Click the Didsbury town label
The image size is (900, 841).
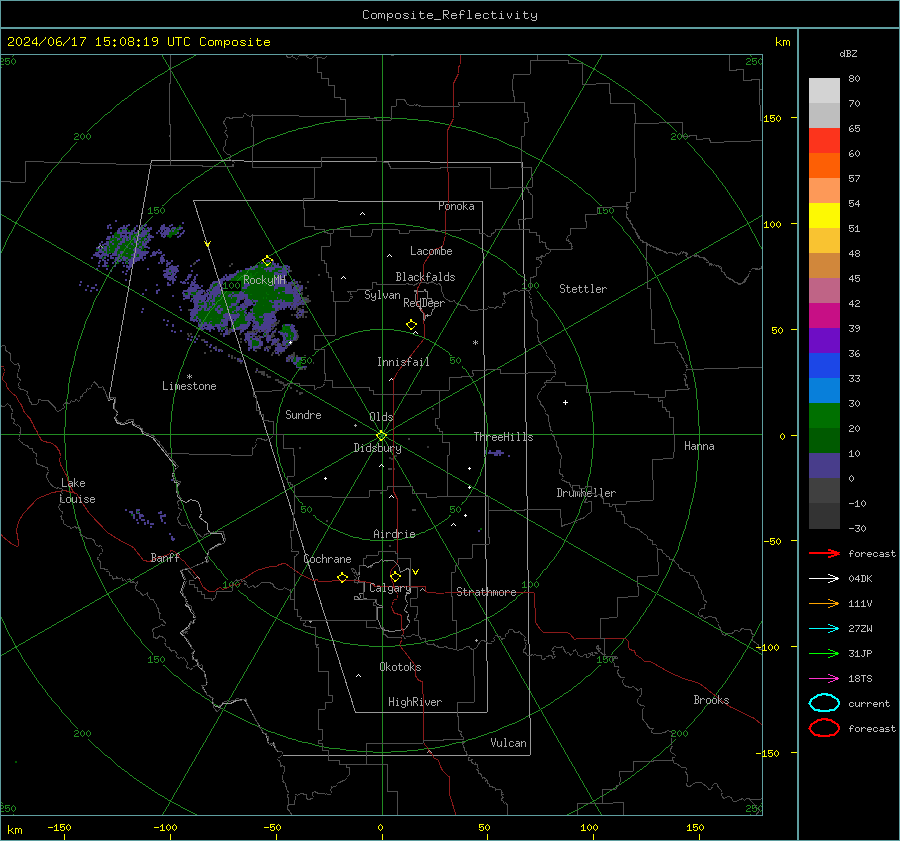pyautogui.click(x=377, y=448)
